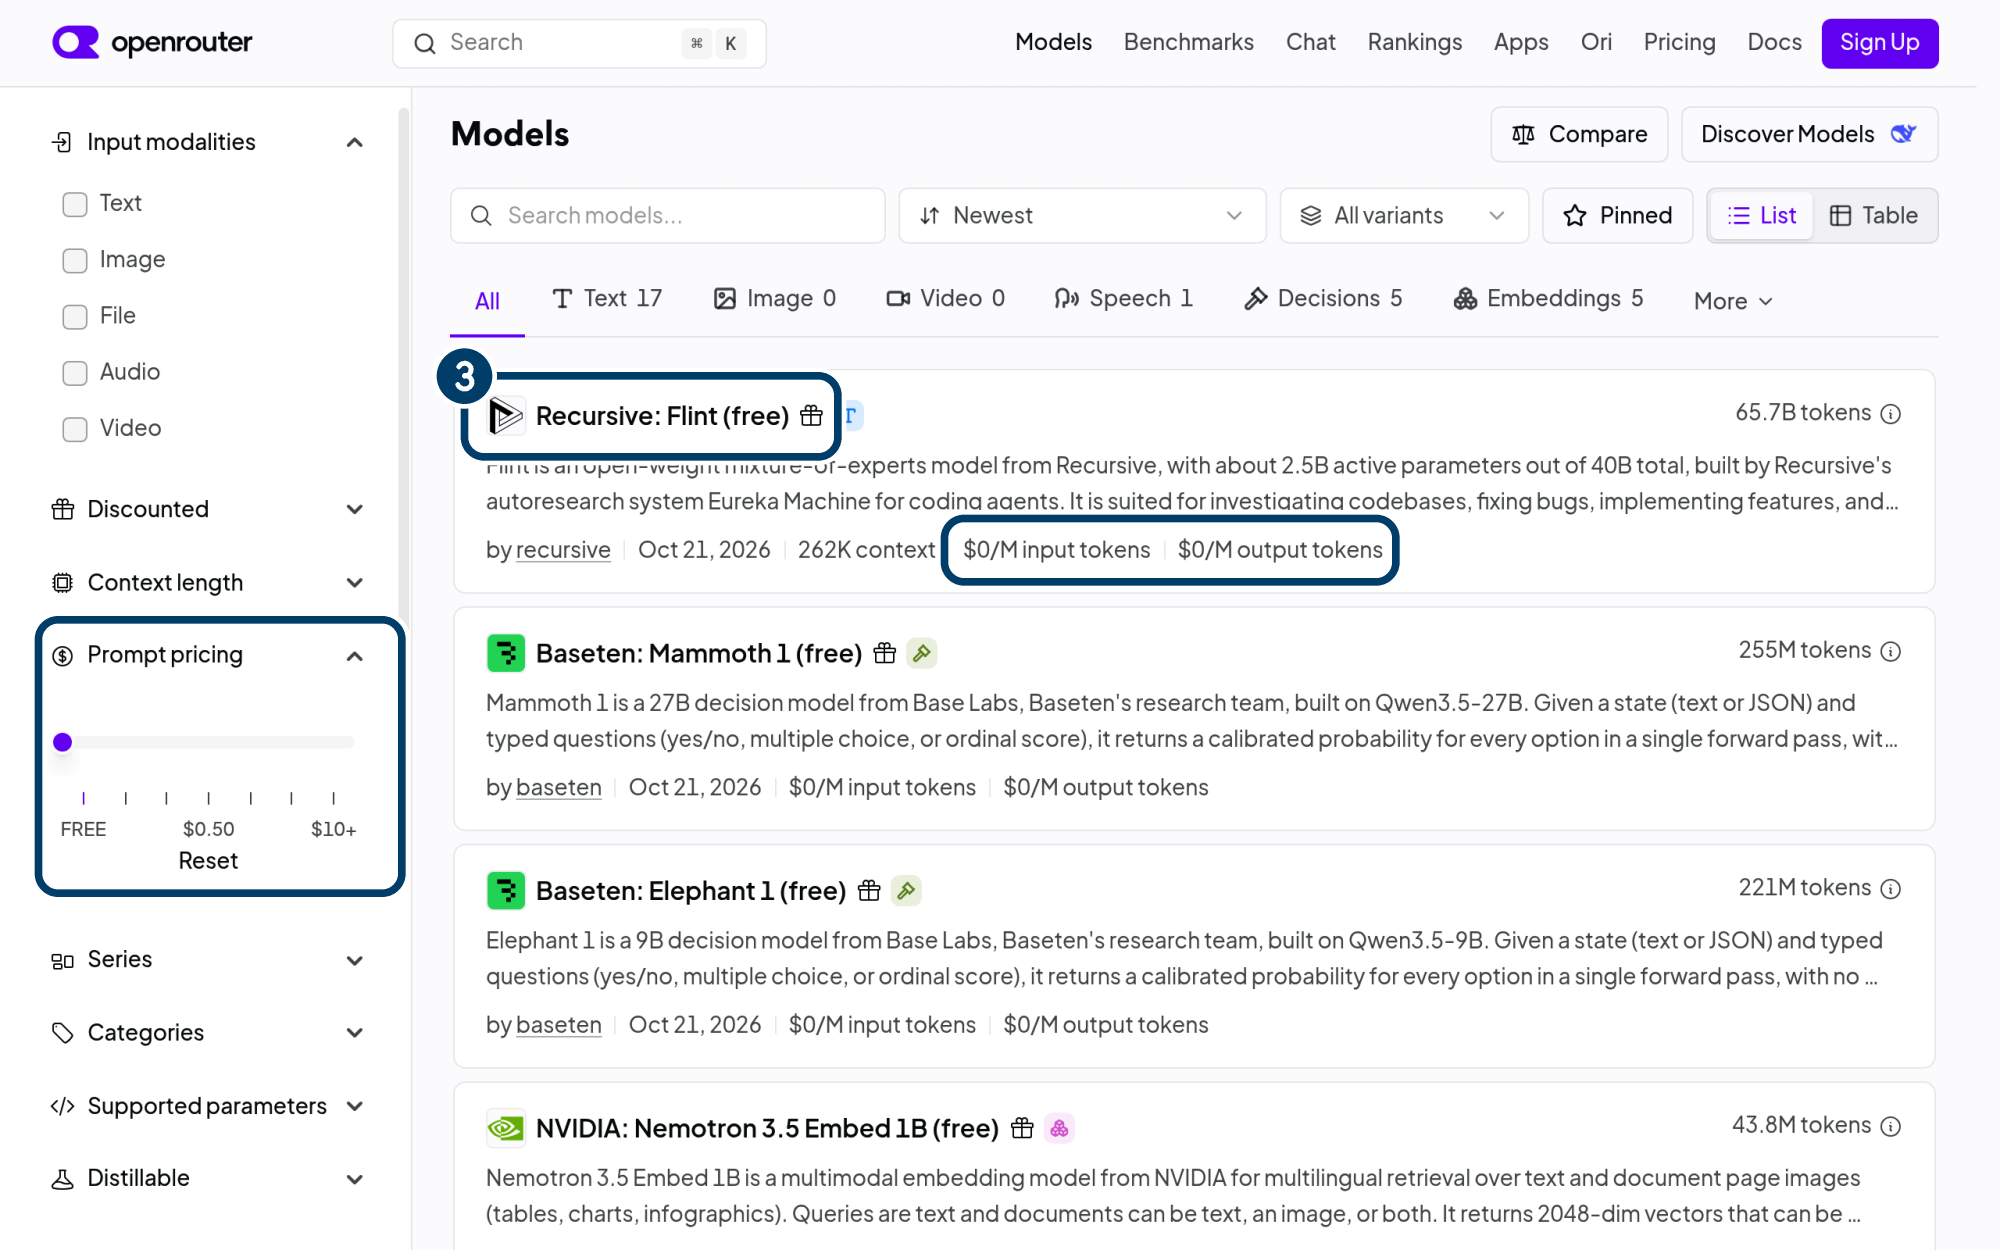Click the Input modalities sidebar icon
Viewport: 2000px width, 1250px height.
62,142
